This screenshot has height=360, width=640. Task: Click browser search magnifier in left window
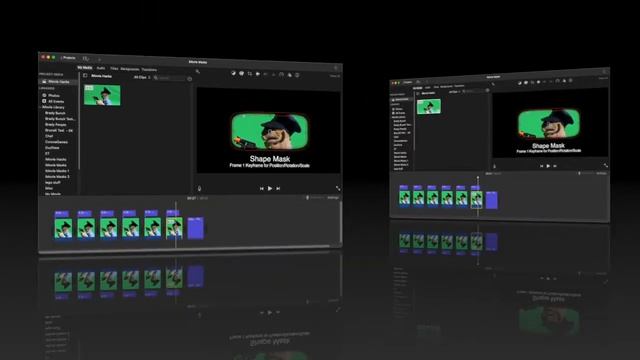pos(156,78)
